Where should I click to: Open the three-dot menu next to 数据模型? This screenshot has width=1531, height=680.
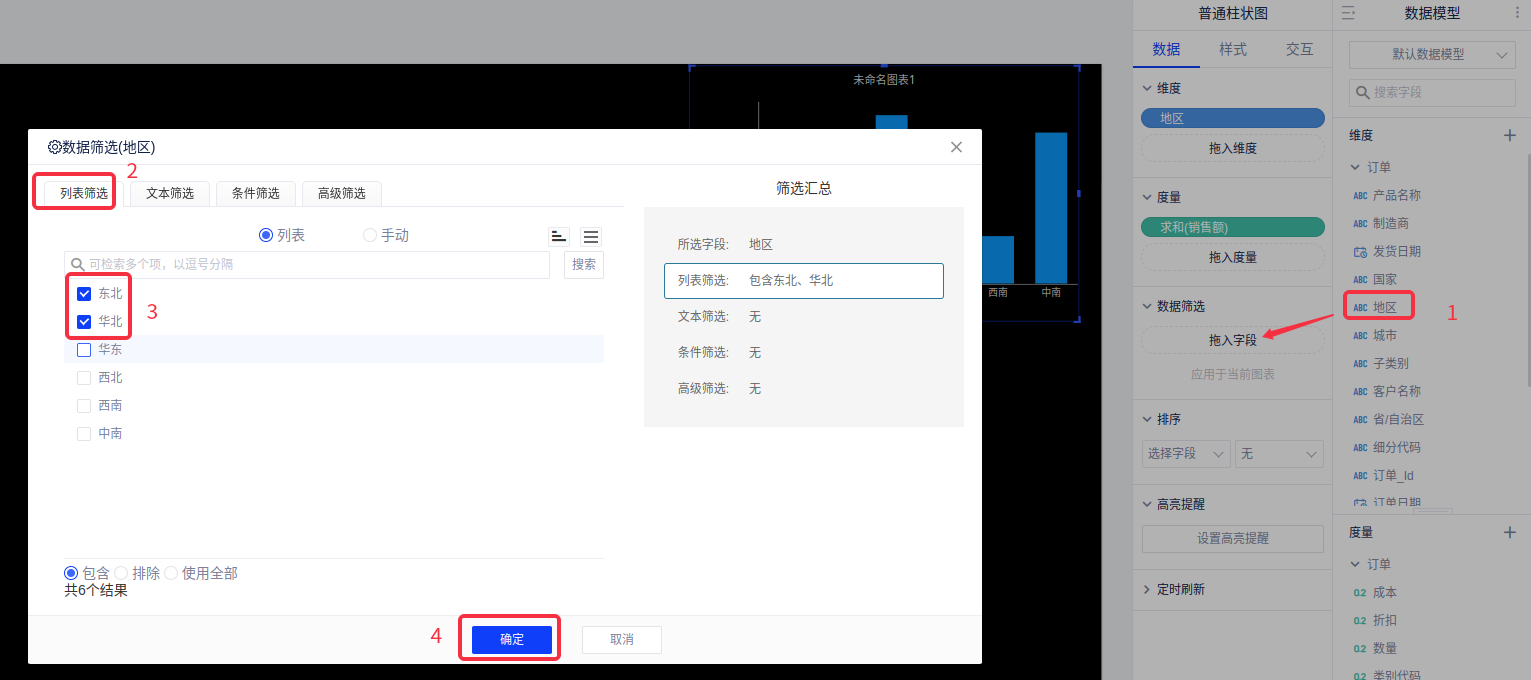pos(1518,13)
